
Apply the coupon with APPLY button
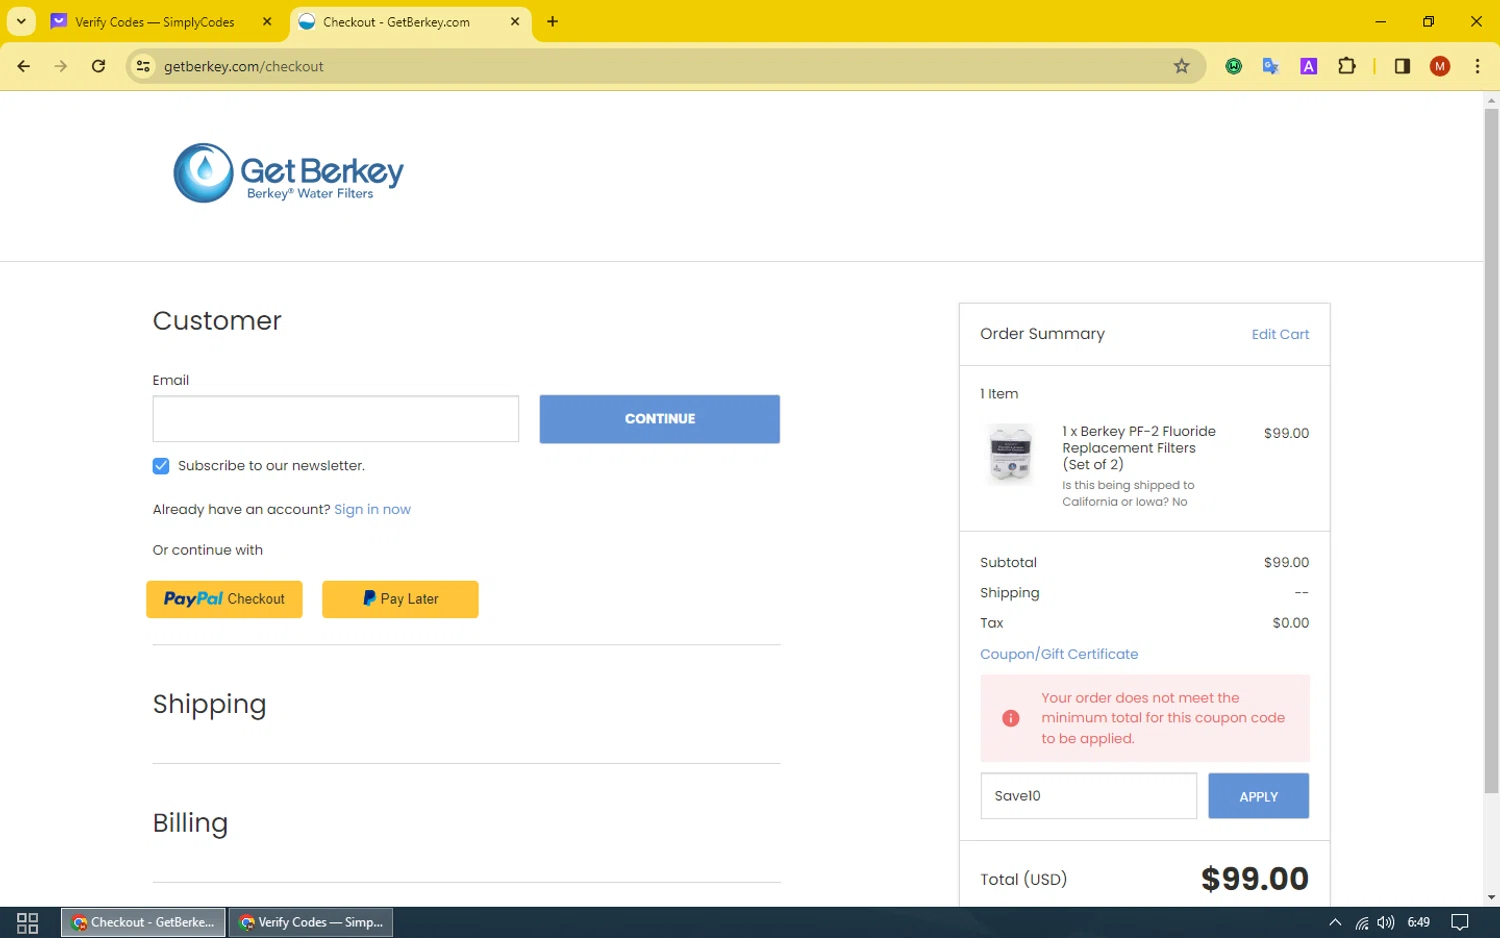point(1258,796)
